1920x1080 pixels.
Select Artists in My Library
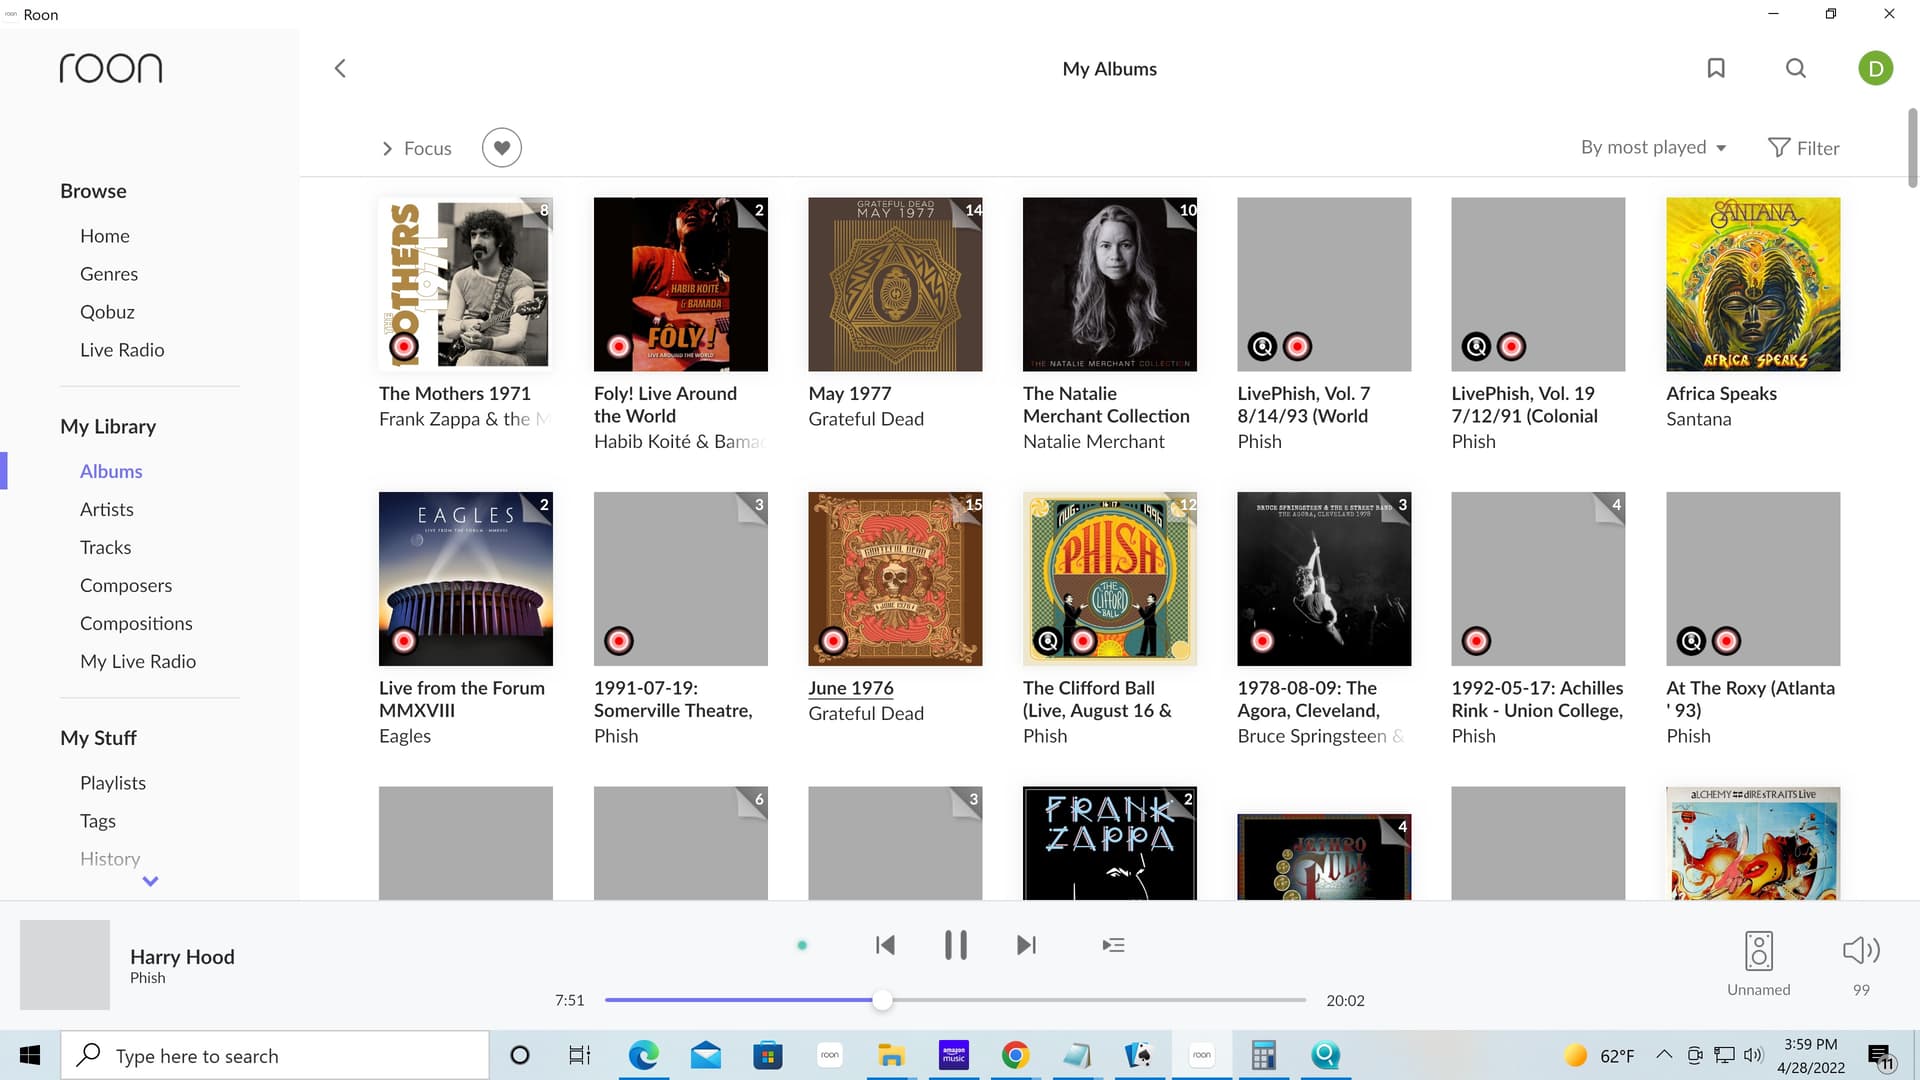click(107, 509)
